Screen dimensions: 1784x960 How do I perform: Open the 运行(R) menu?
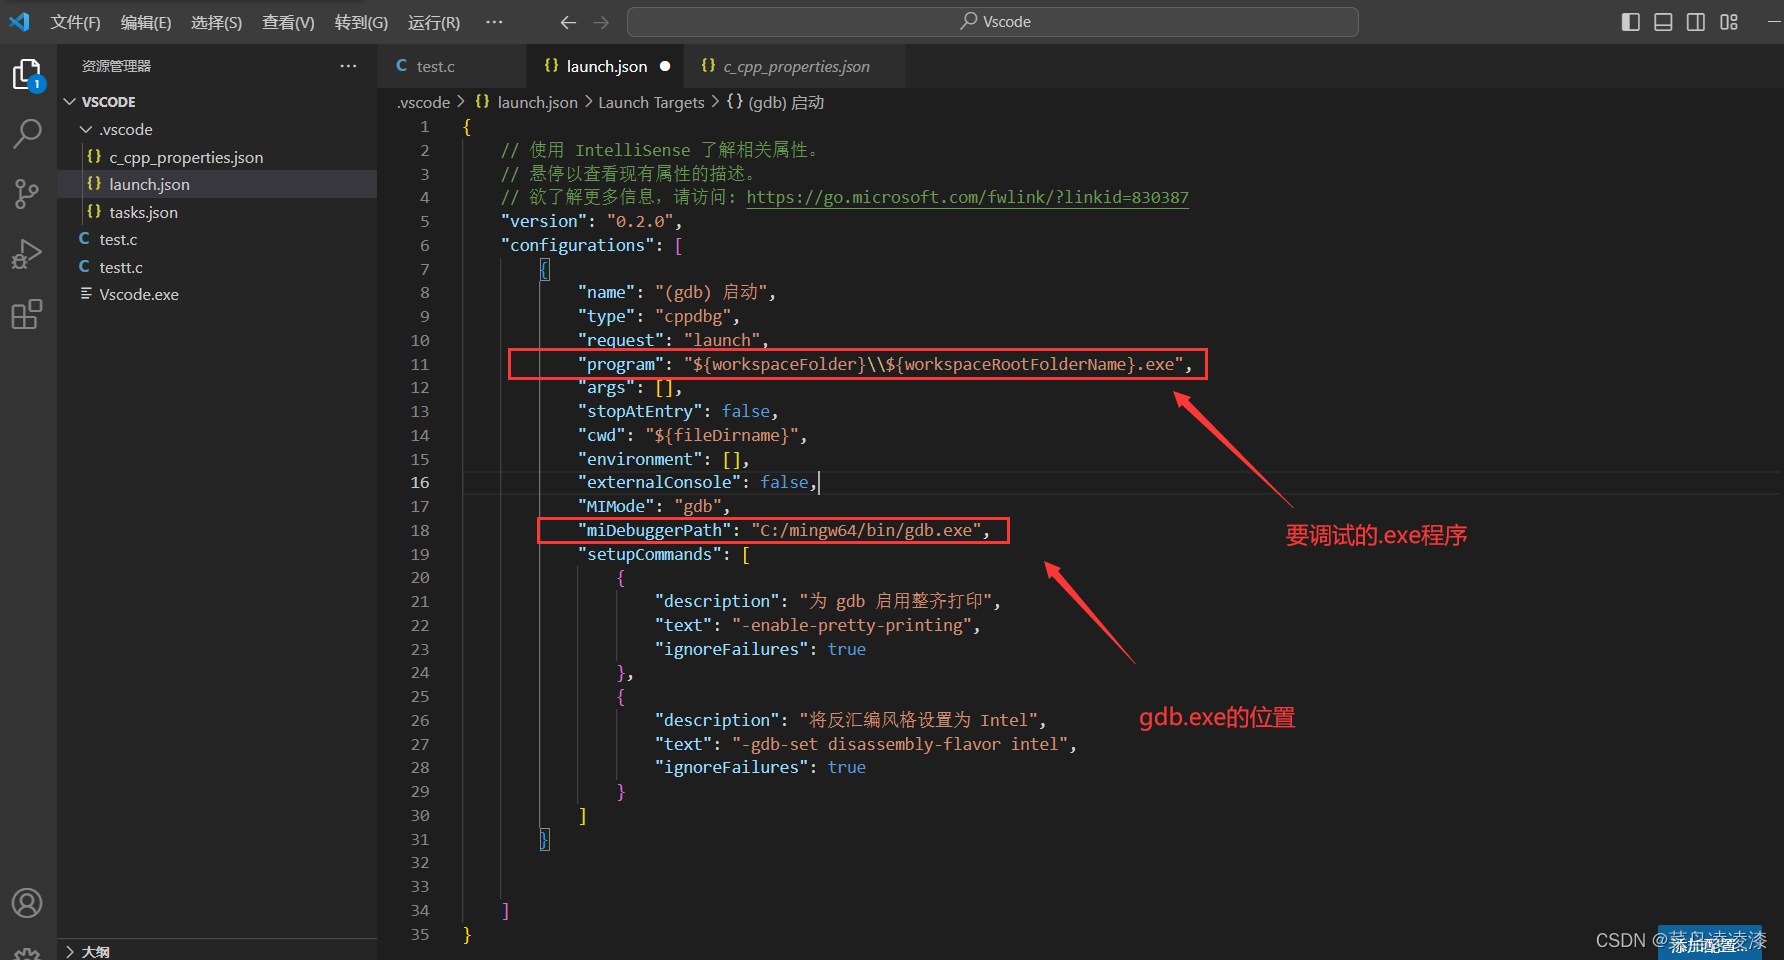434,22
